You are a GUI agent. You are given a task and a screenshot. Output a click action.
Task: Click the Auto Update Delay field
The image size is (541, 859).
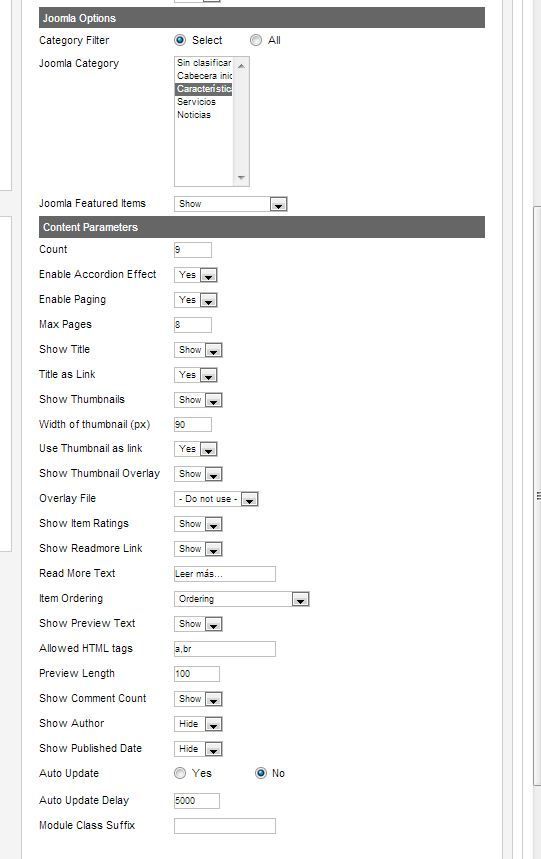point(197,801)
